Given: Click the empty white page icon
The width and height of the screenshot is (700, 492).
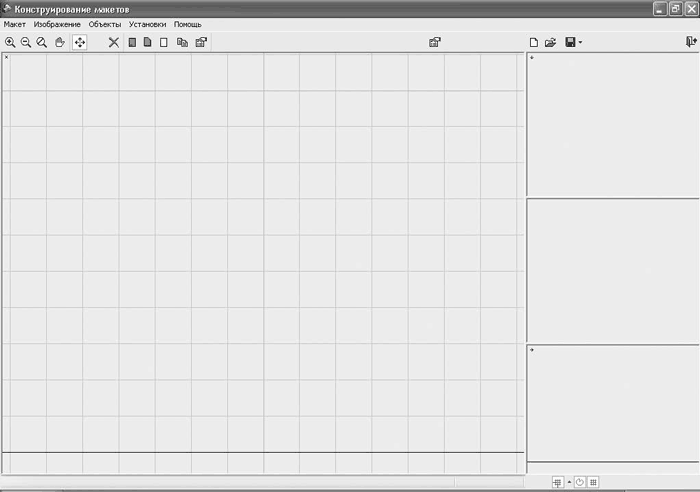Looking at the screenshot, I should click(x=164, y=42).
